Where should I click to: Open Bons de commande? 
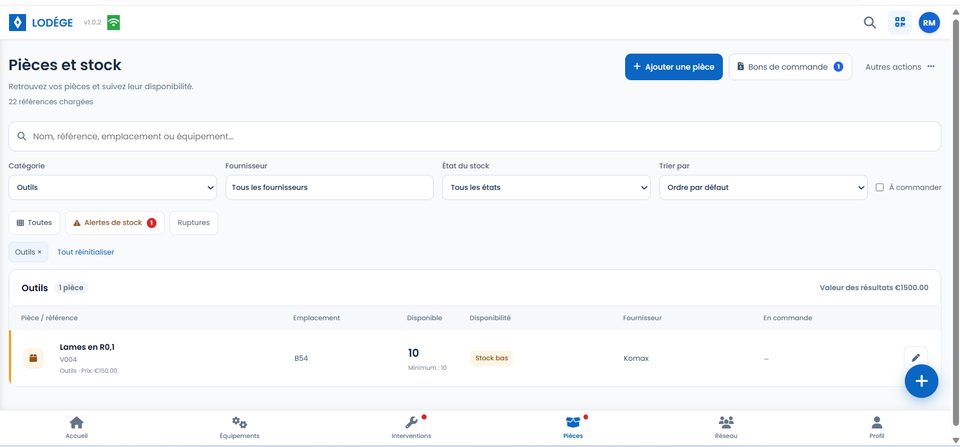click(x=790, y=67)
